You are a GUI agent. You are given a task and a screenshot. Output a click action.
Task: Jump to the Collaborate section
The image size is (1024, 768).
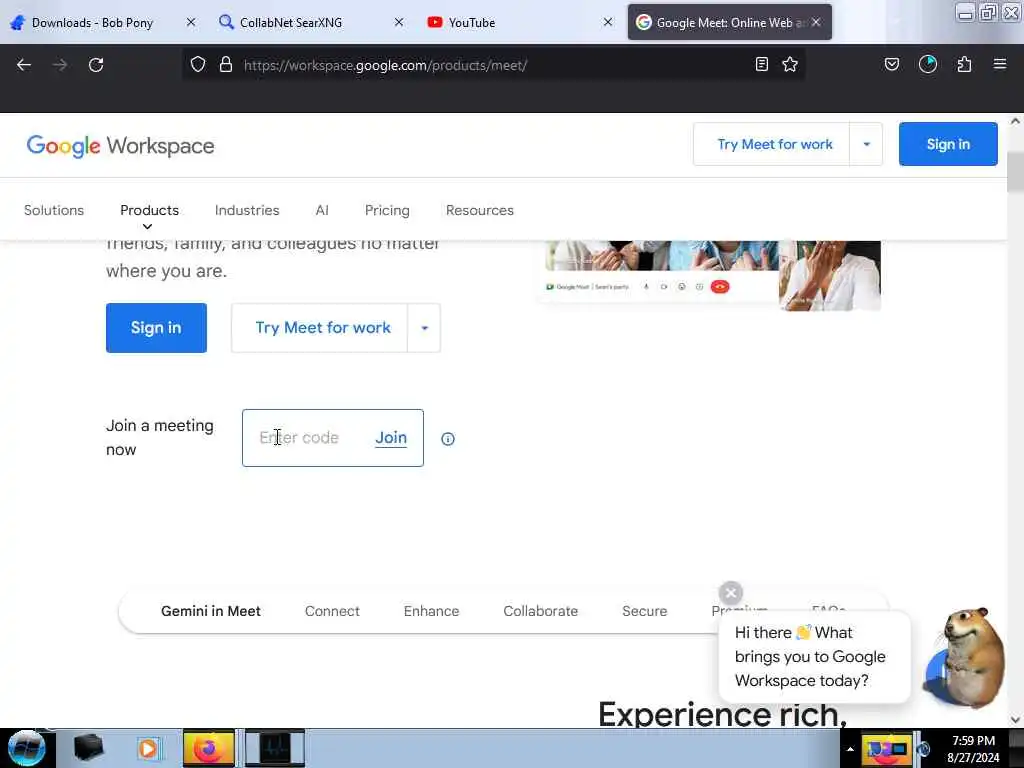(x=541, y=611)
